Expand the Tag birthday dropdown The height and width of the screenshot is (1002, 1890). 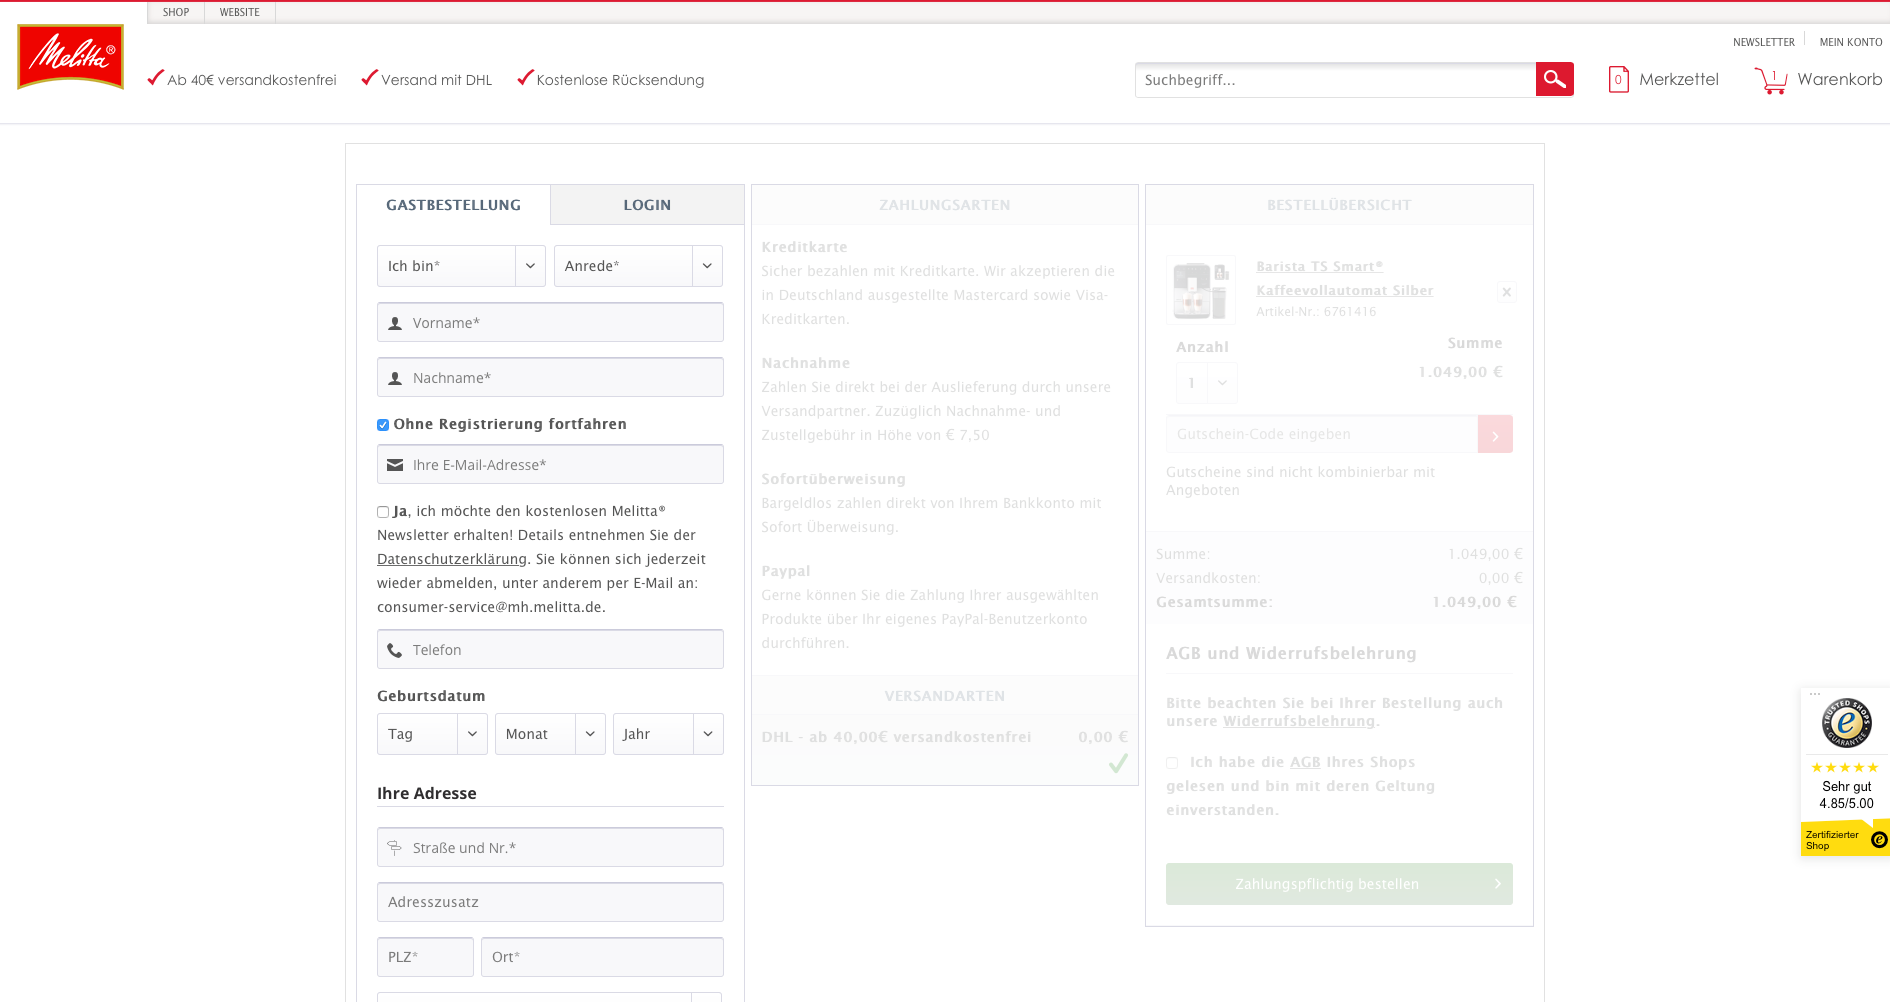[x=432, y=734]
